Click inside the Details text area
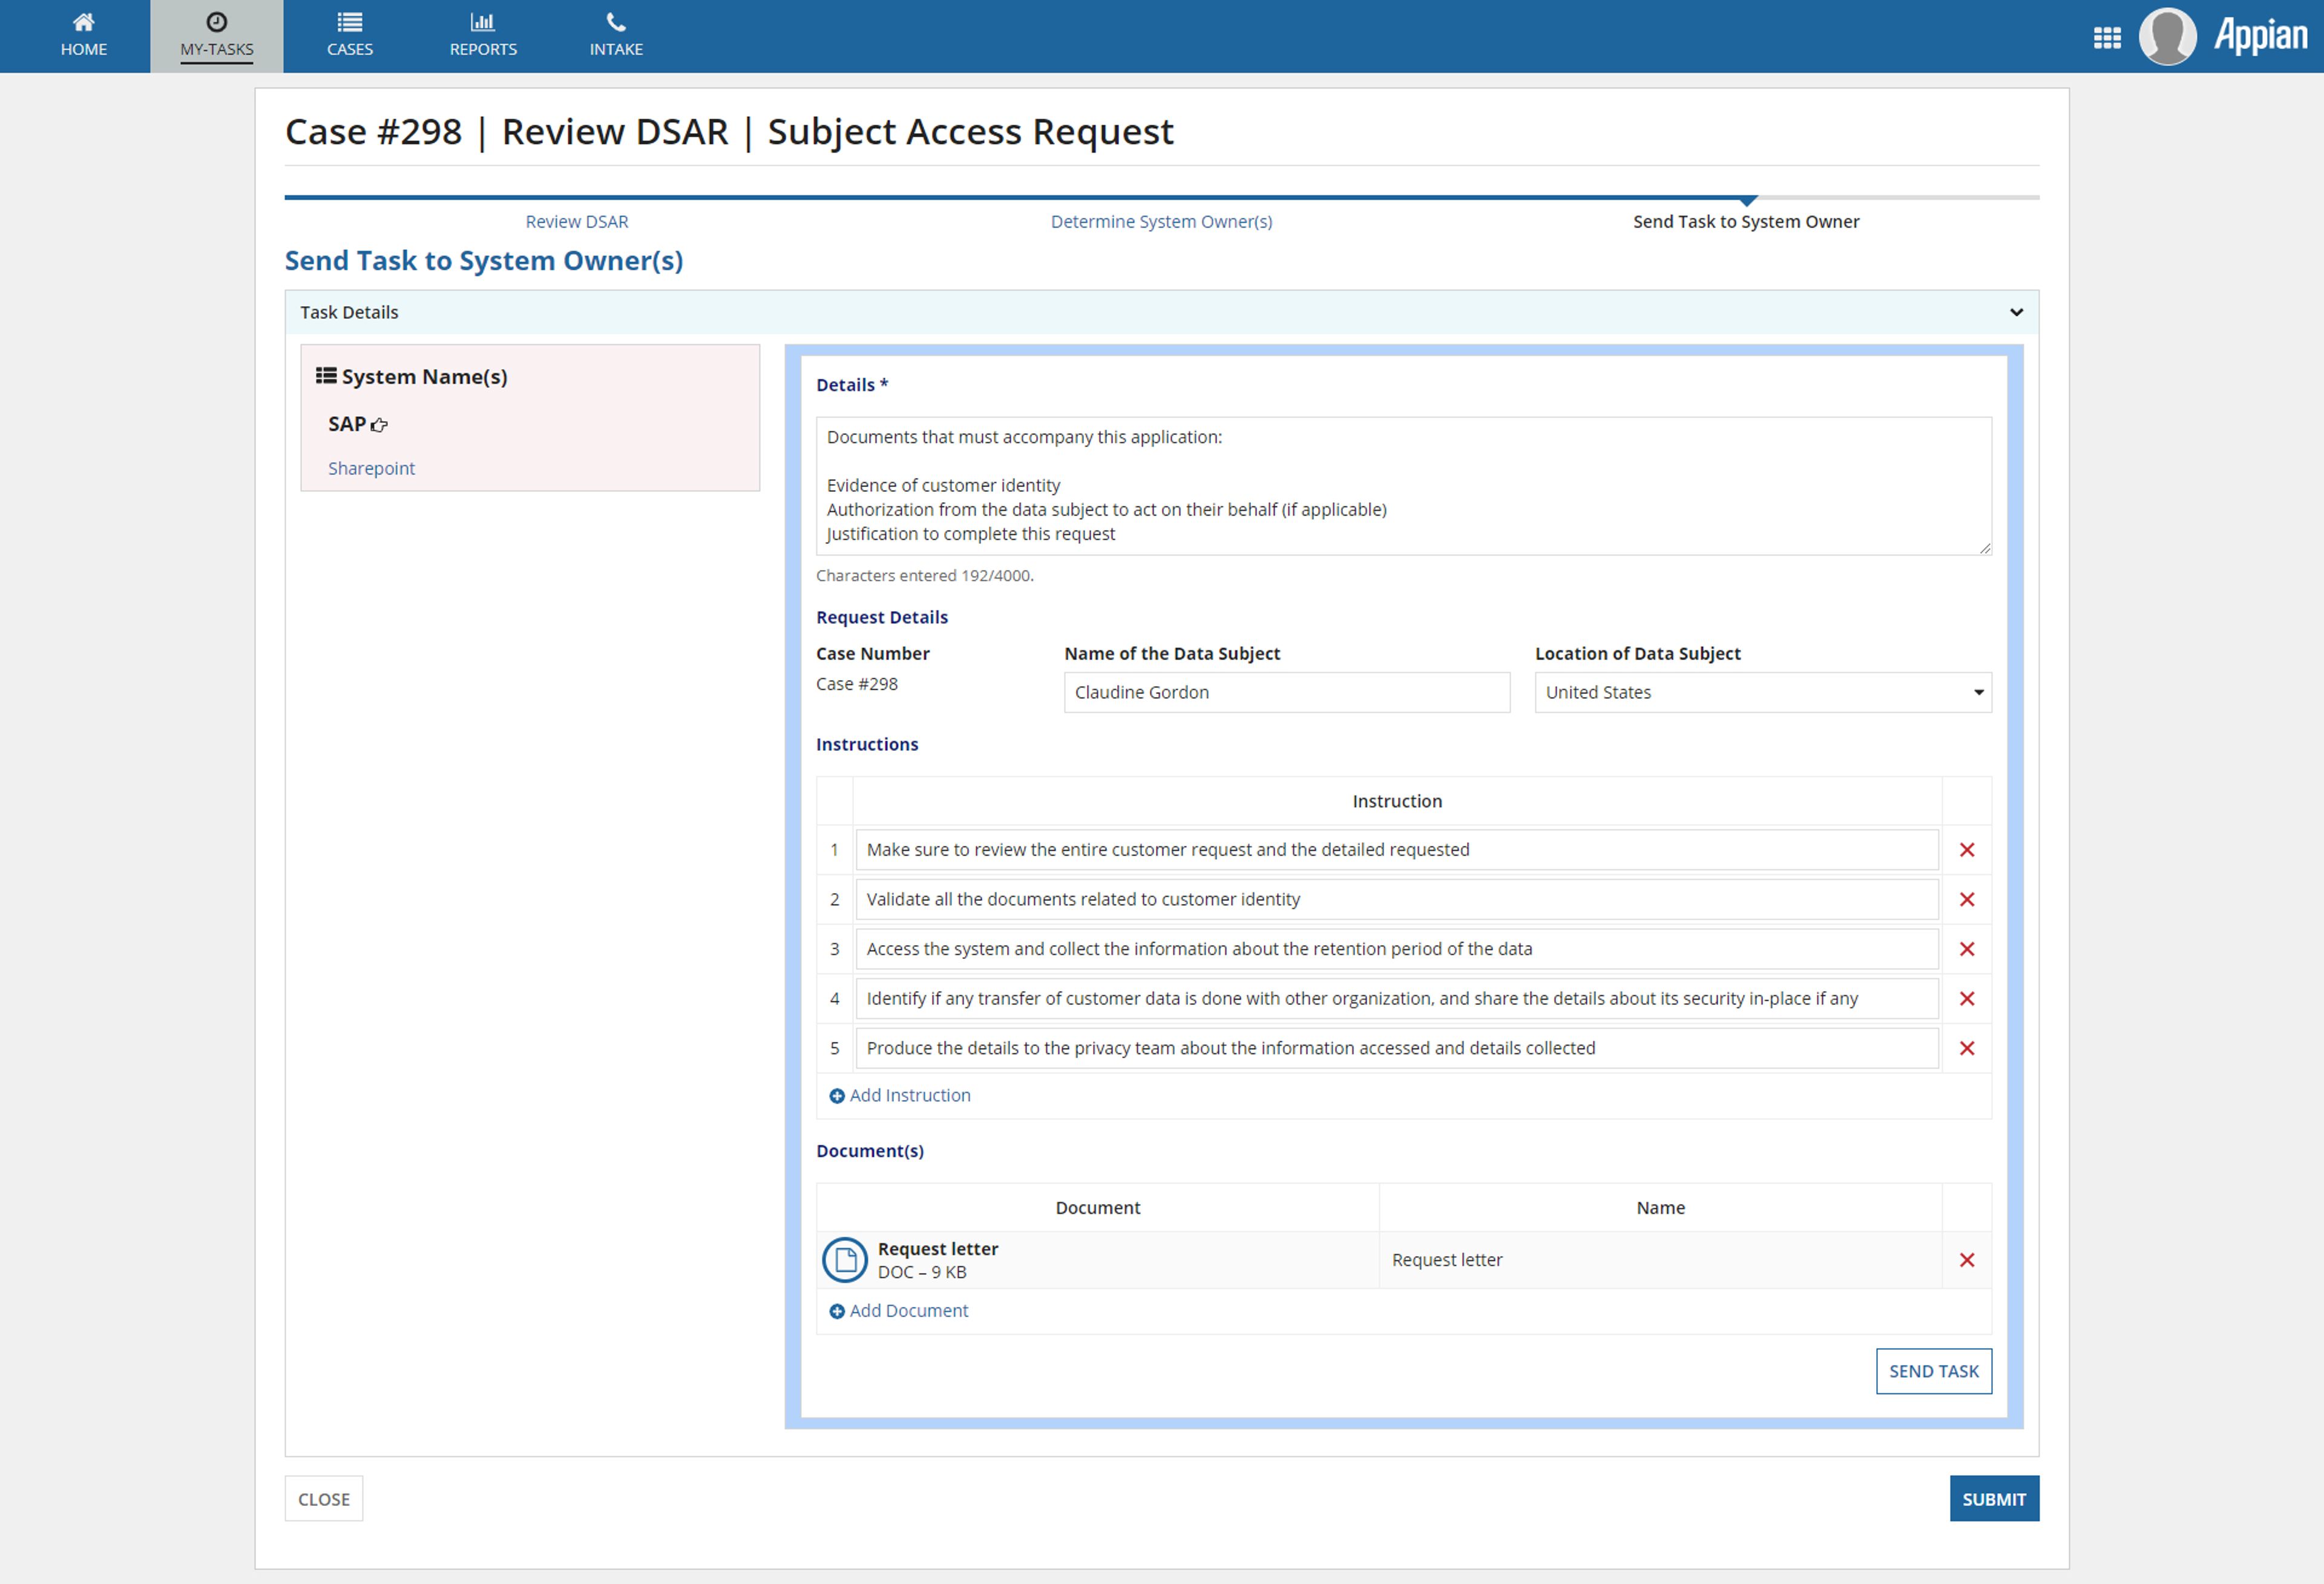Viewport: 2324px width, 1584px height. pos(1403,486)
